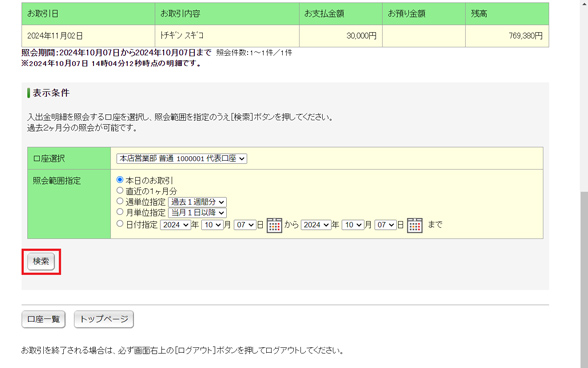Image resolution: width=588 pixels, height=368 pixels.
Task: Click the 30,000円 payment amount cell
Action: tap(341, 36)
